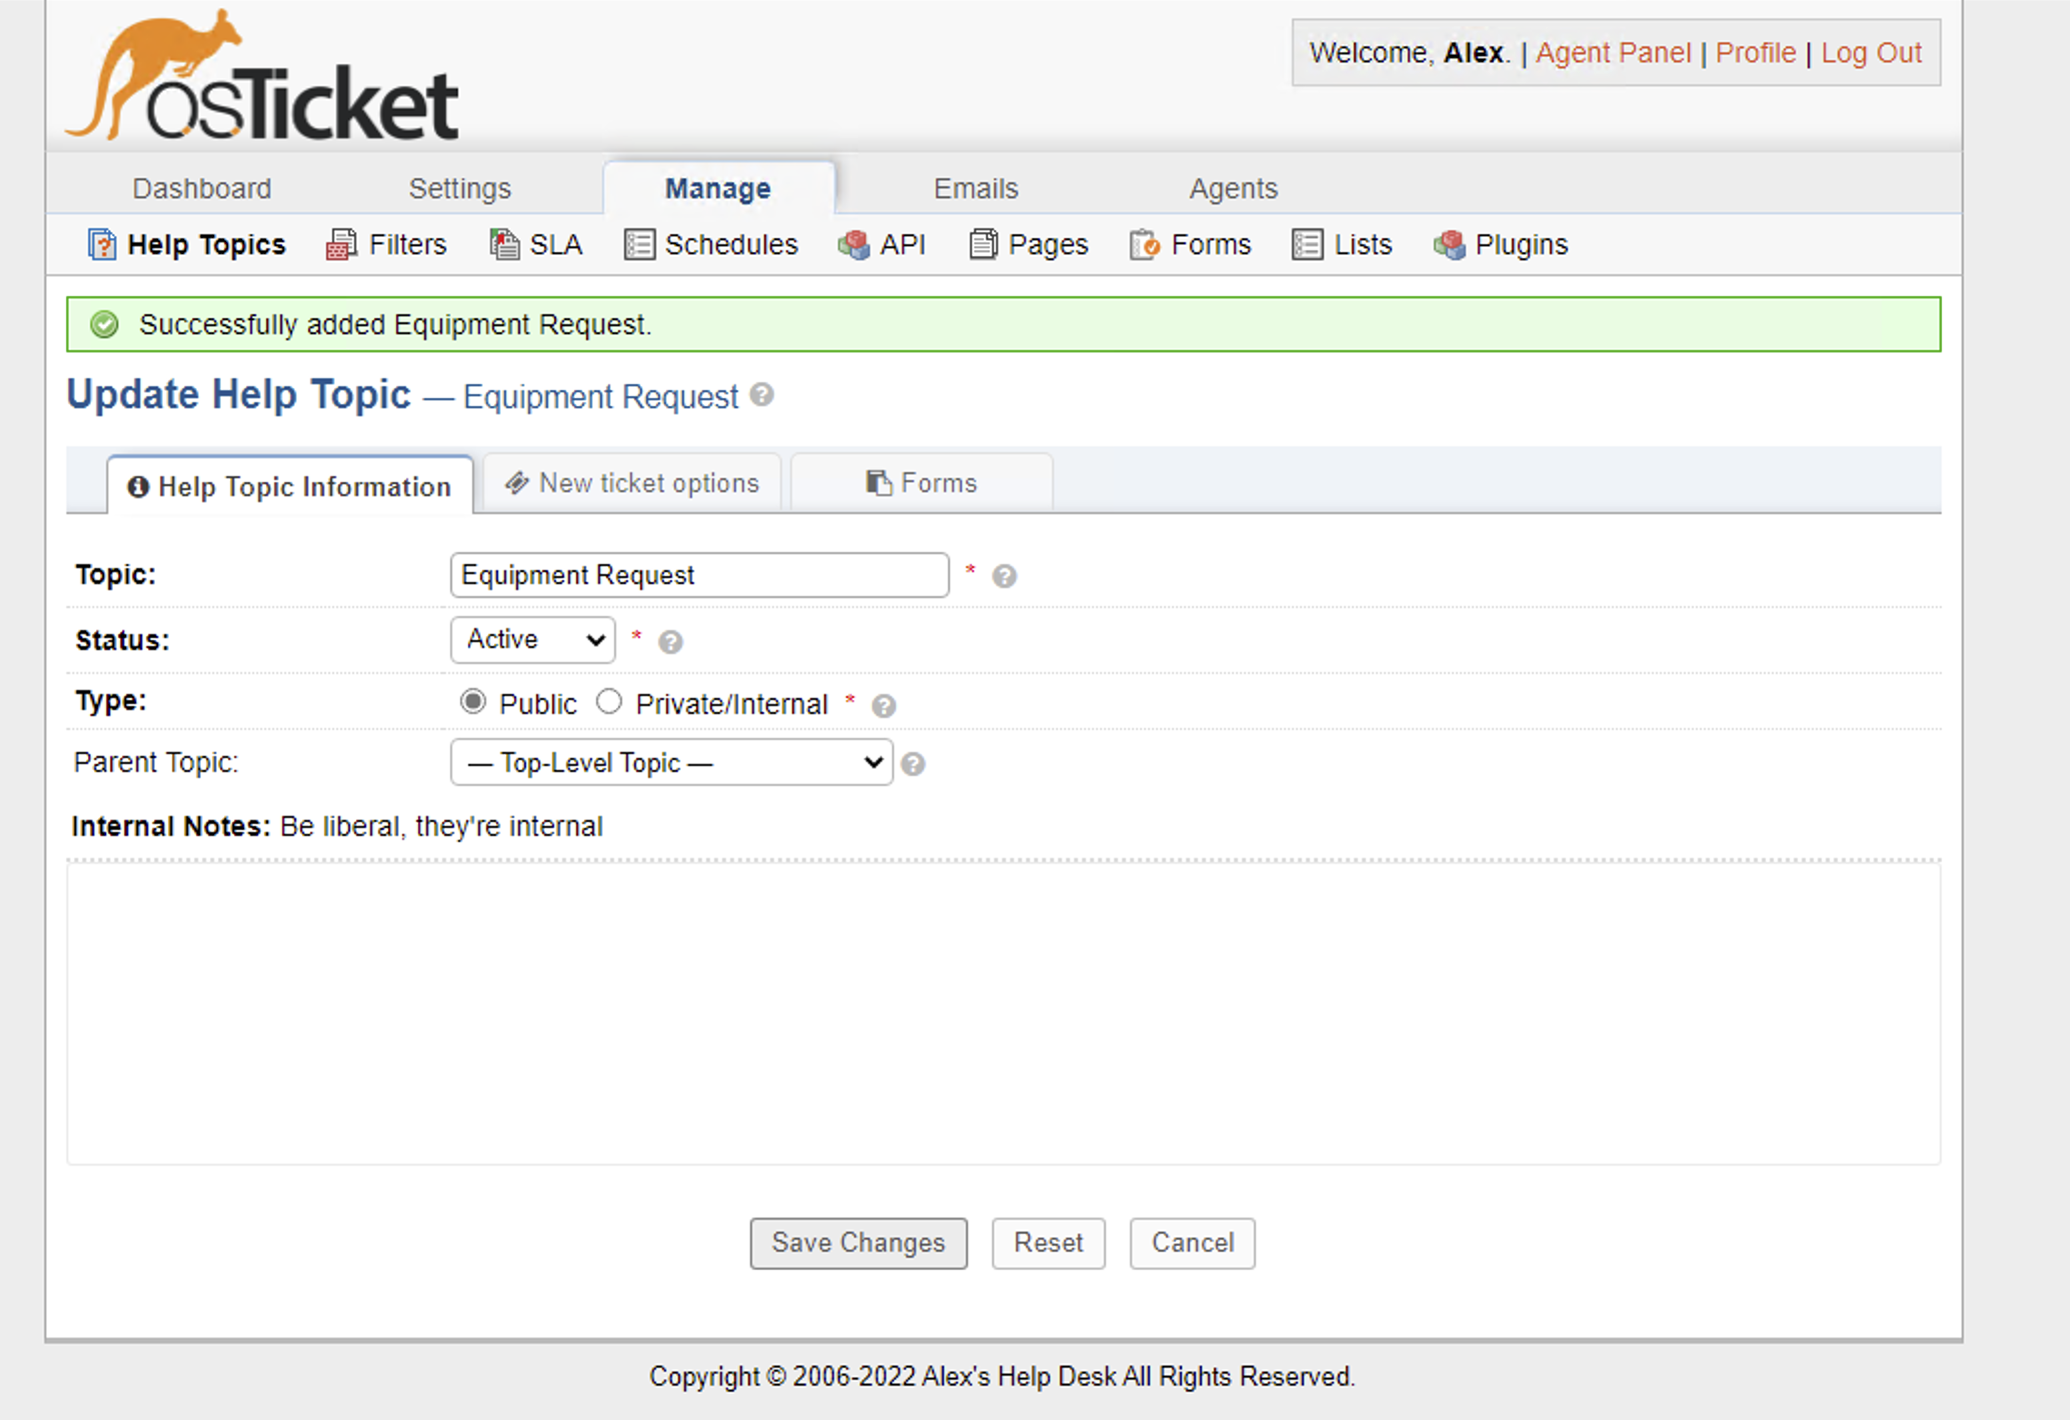Click the API cube icon
This screenshot has height=1420, width=2070.
pyautogui.click(x=853, y=245)
